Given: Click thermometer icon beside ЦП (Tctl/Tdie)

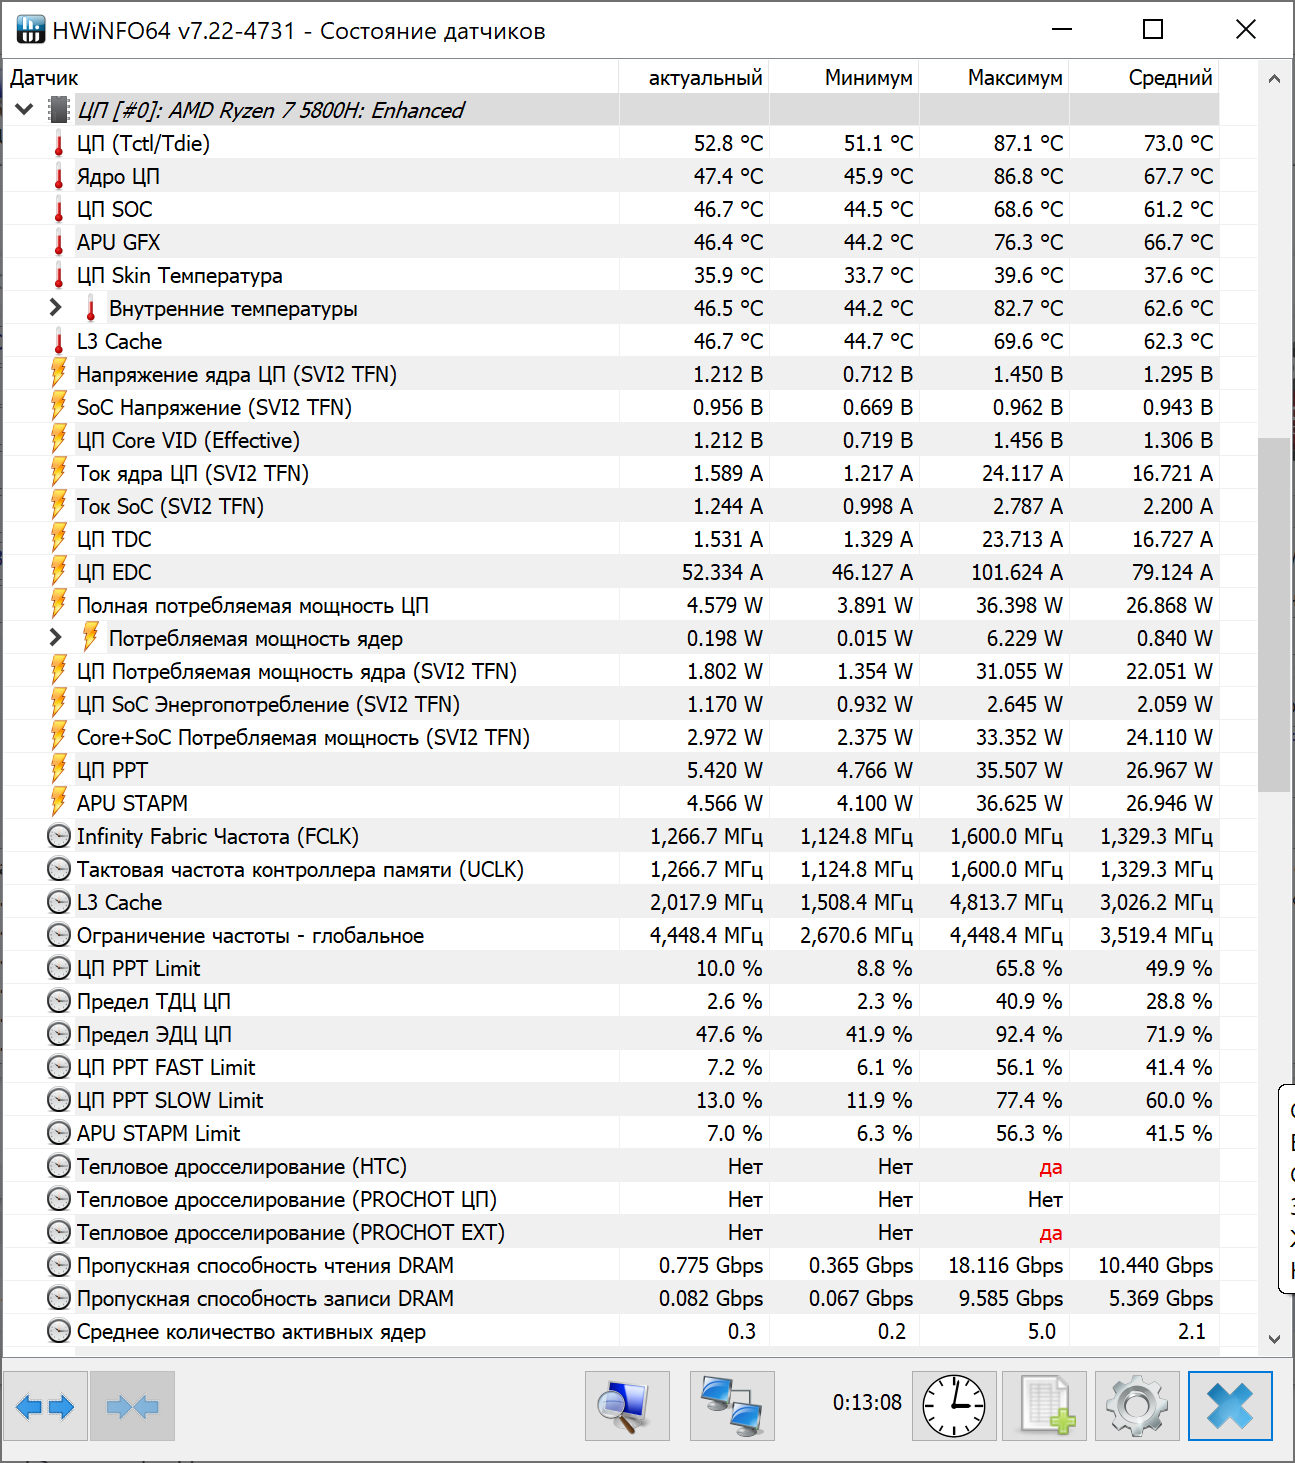Looking at the screenshot, I should (x=59, y=144).
